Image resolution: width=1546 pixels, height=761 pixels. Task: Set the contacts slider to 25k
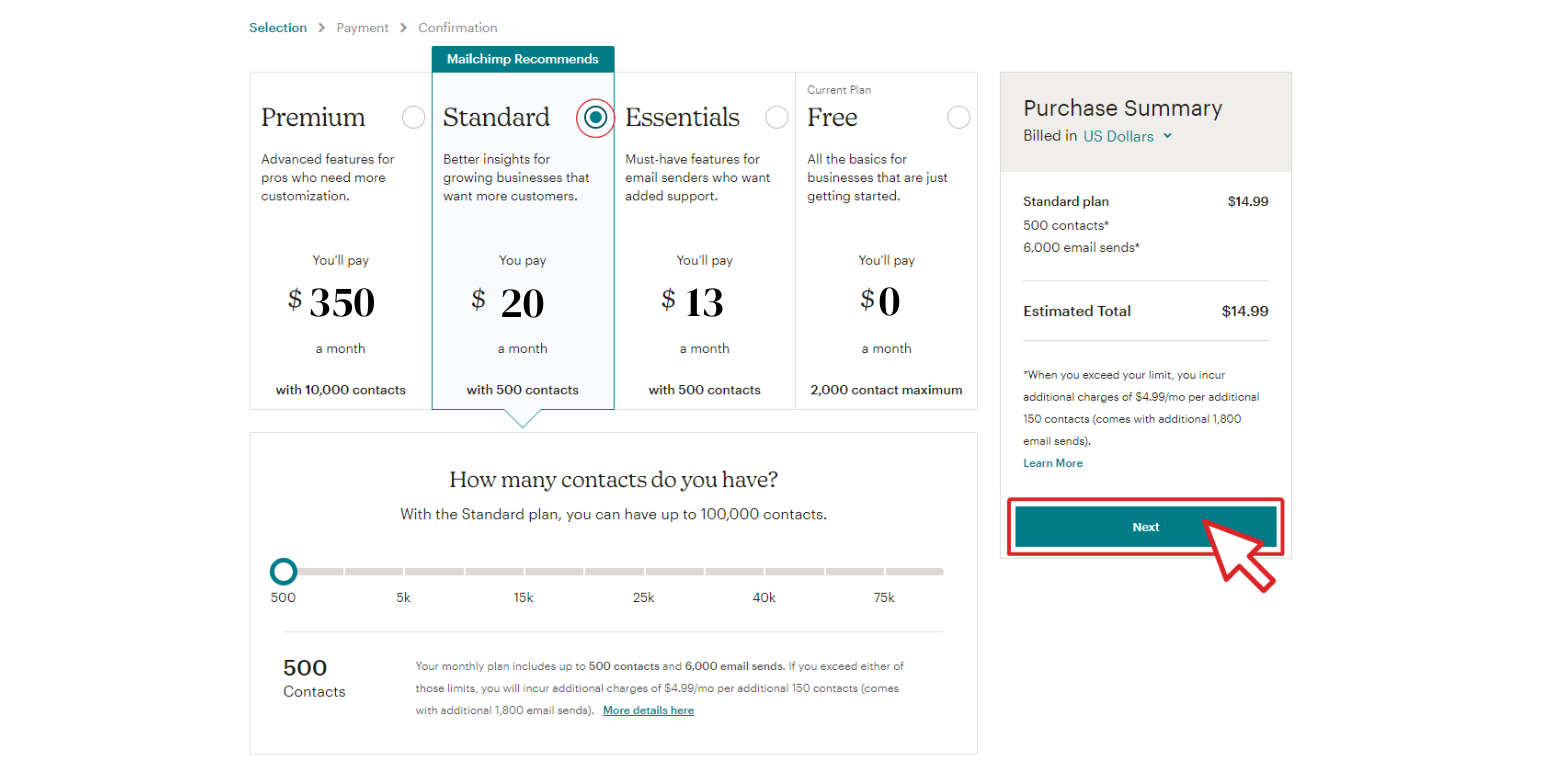(x=643, y=572)
